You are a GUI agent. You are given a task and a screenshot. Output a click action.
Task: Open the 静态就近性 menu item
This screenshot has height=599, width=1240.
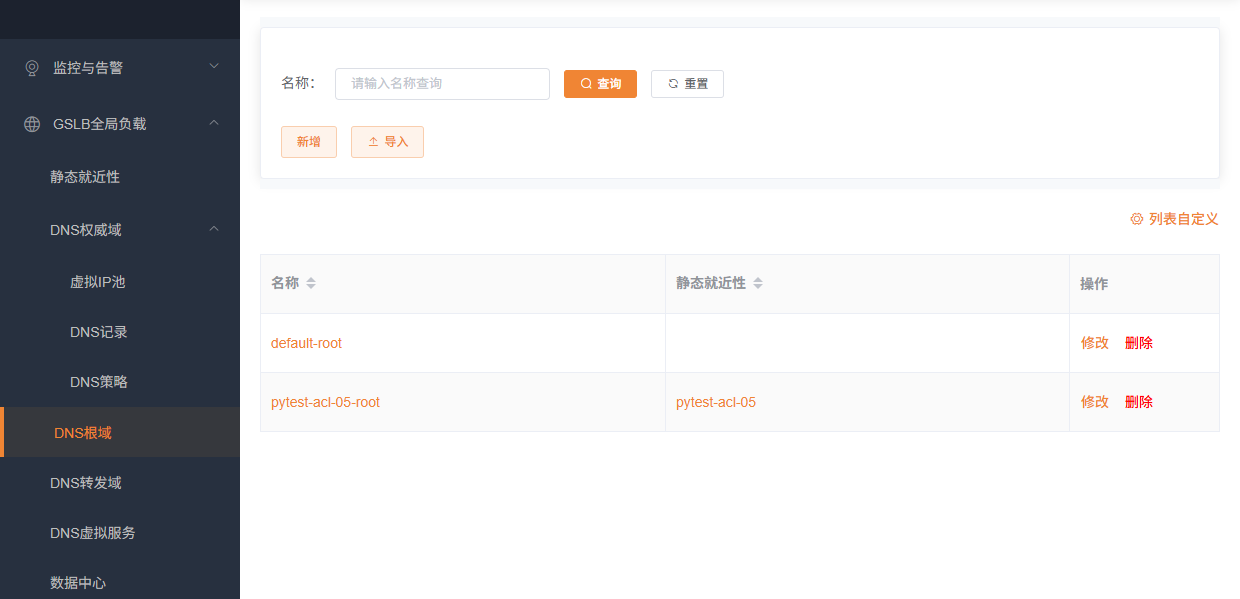[x=85, y=177]
